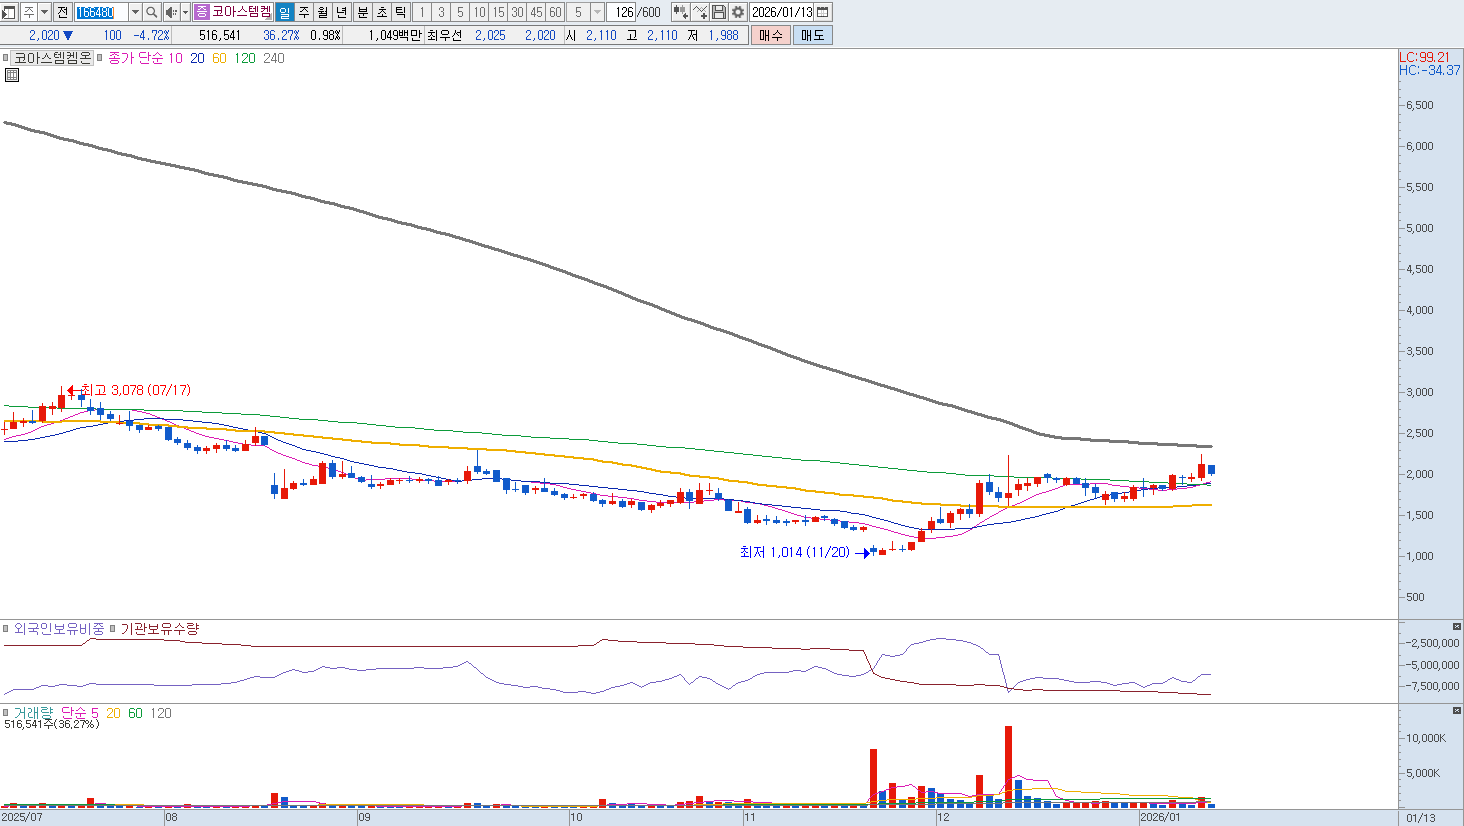Click the stock search magnifier icon
Image resolution: width=1464 pixels, height=826 pixels.
[x=151, y=12]
